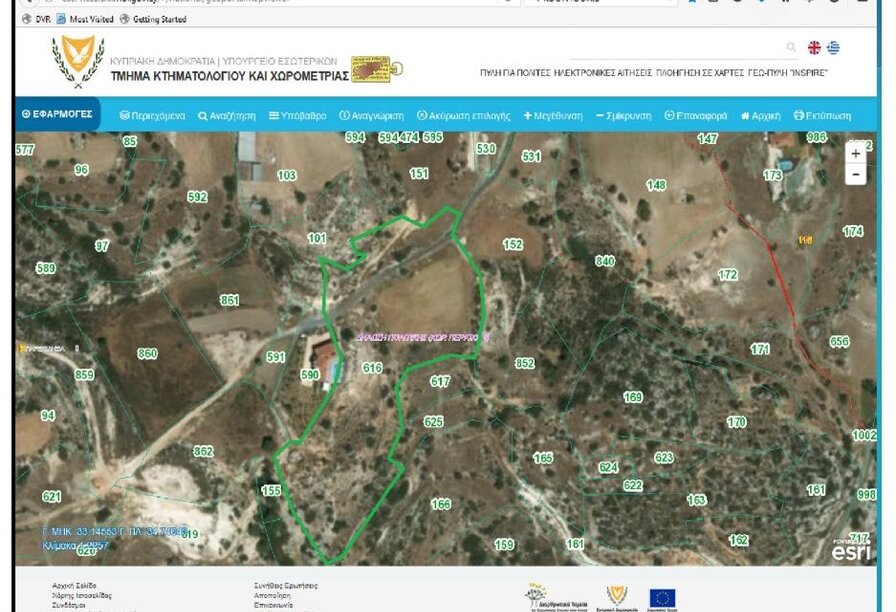Image resolution: width=896 pixels, height=612 pixels.
Task: Select Σμίκρυνση zoom-out tool
Action: [x=623, y=115]
